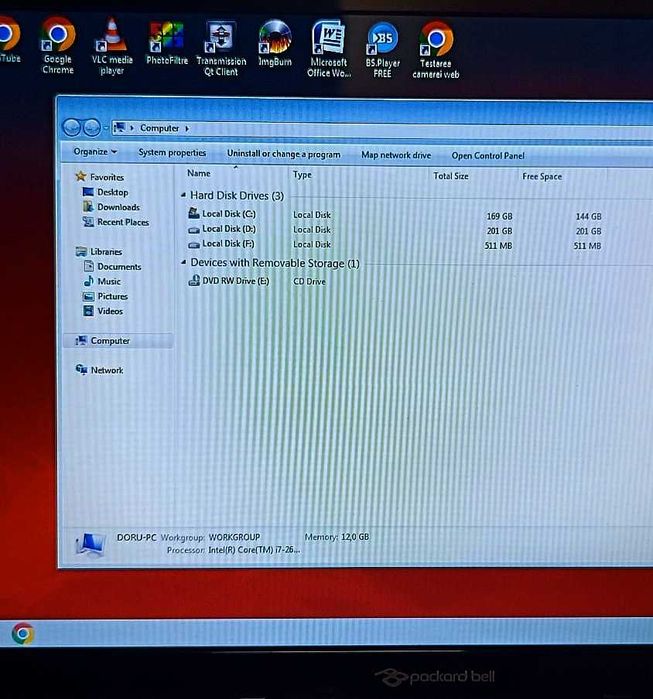Click the Computer breadcrumb arrow
The height and width of the screenshot is (699, 653).
click(x=187, y=128)
